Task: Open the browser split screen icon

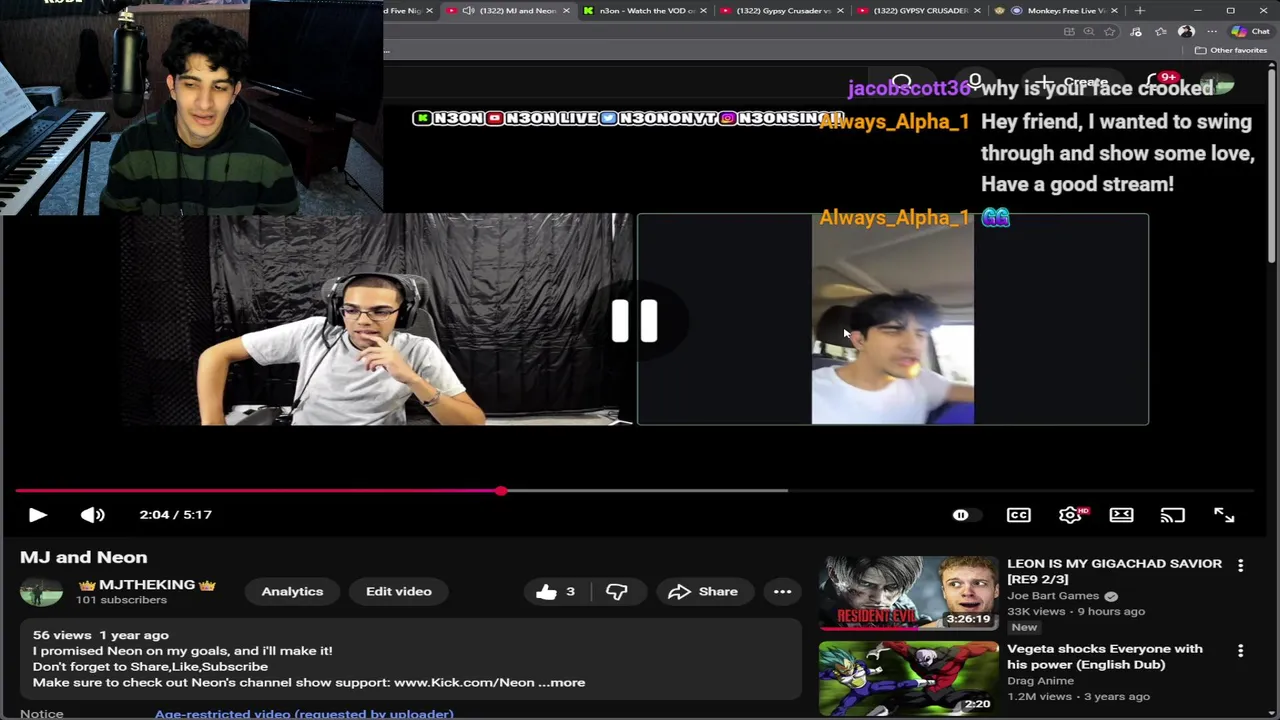Action: pyautogui.click(x=1069, y=31)
